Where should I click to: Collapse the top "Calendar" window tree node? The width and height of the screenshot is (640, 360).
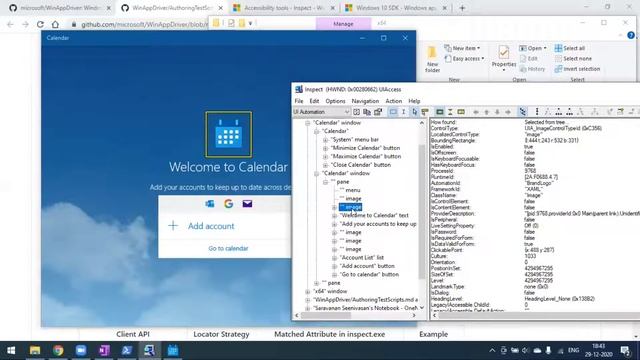click(308, 123)
